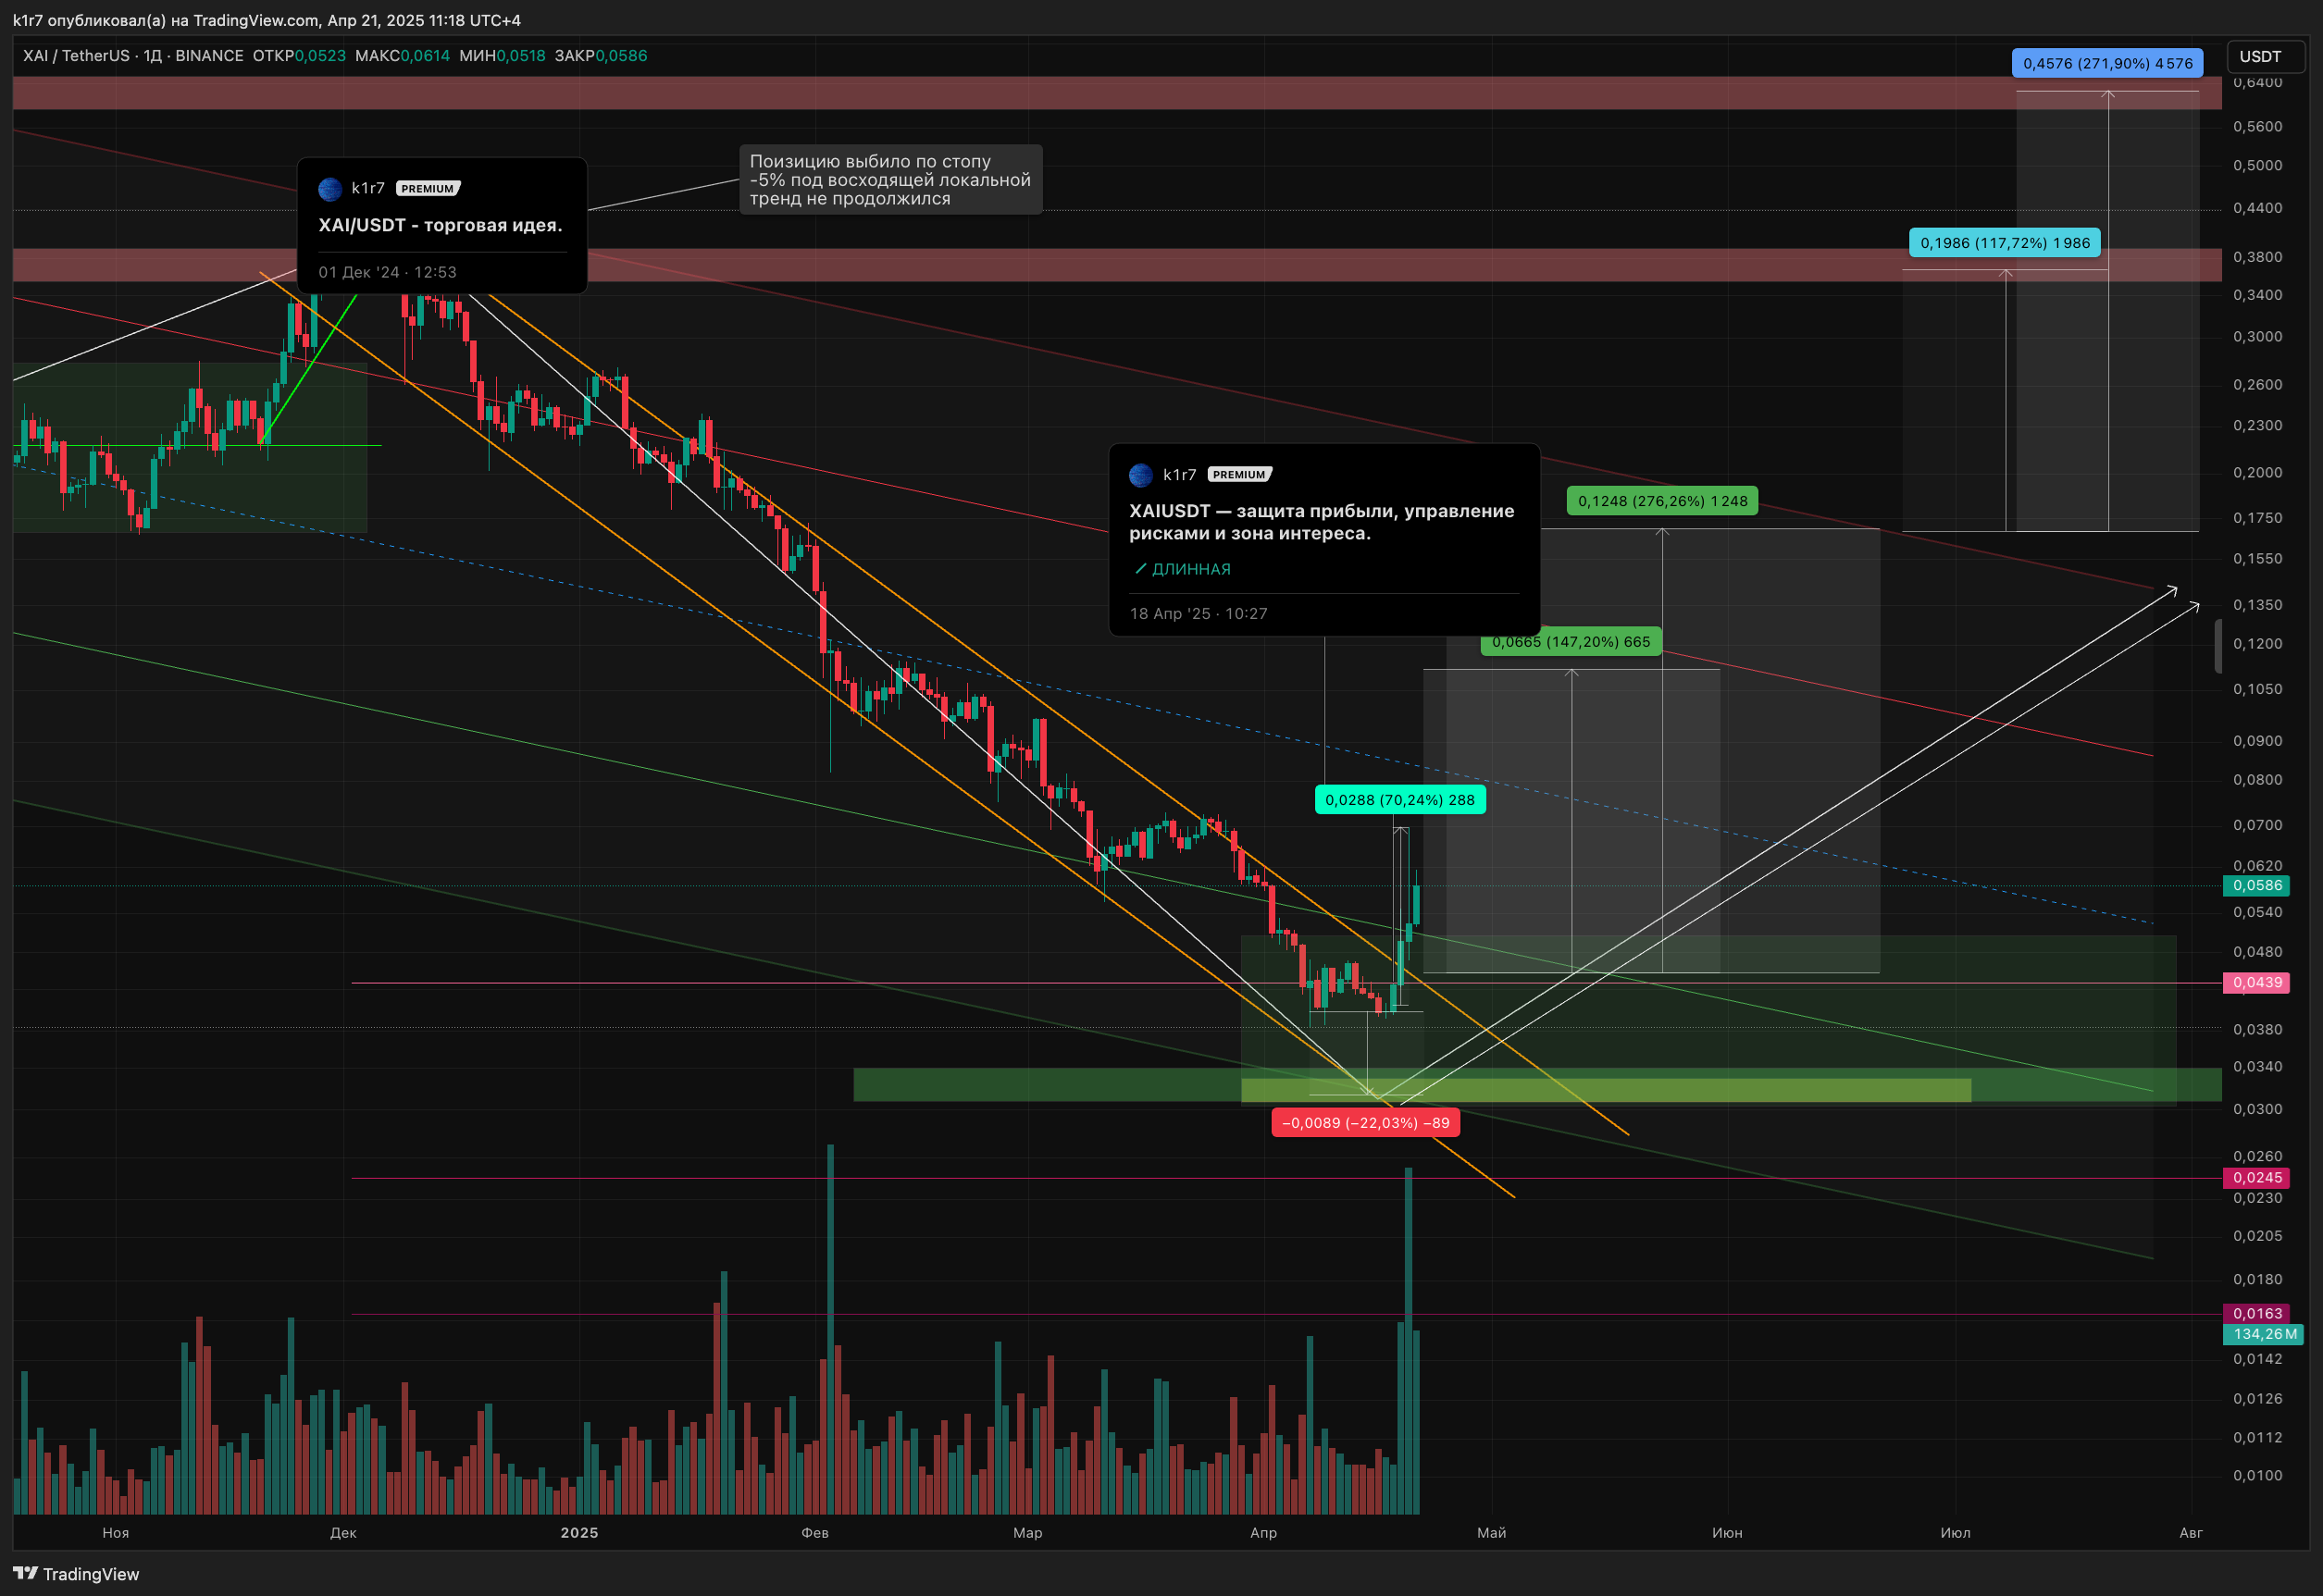Click the 'Июл' month label on time axis

[x=1955, y=1533]
